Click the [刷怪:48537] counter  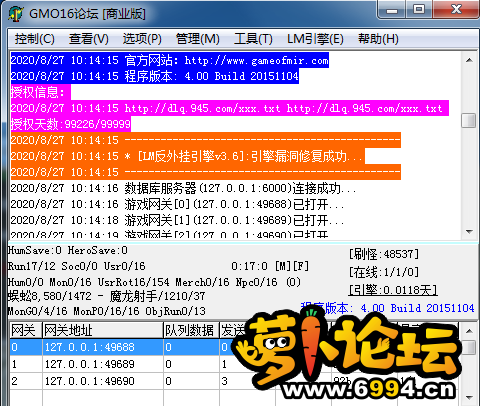[384, 255]
